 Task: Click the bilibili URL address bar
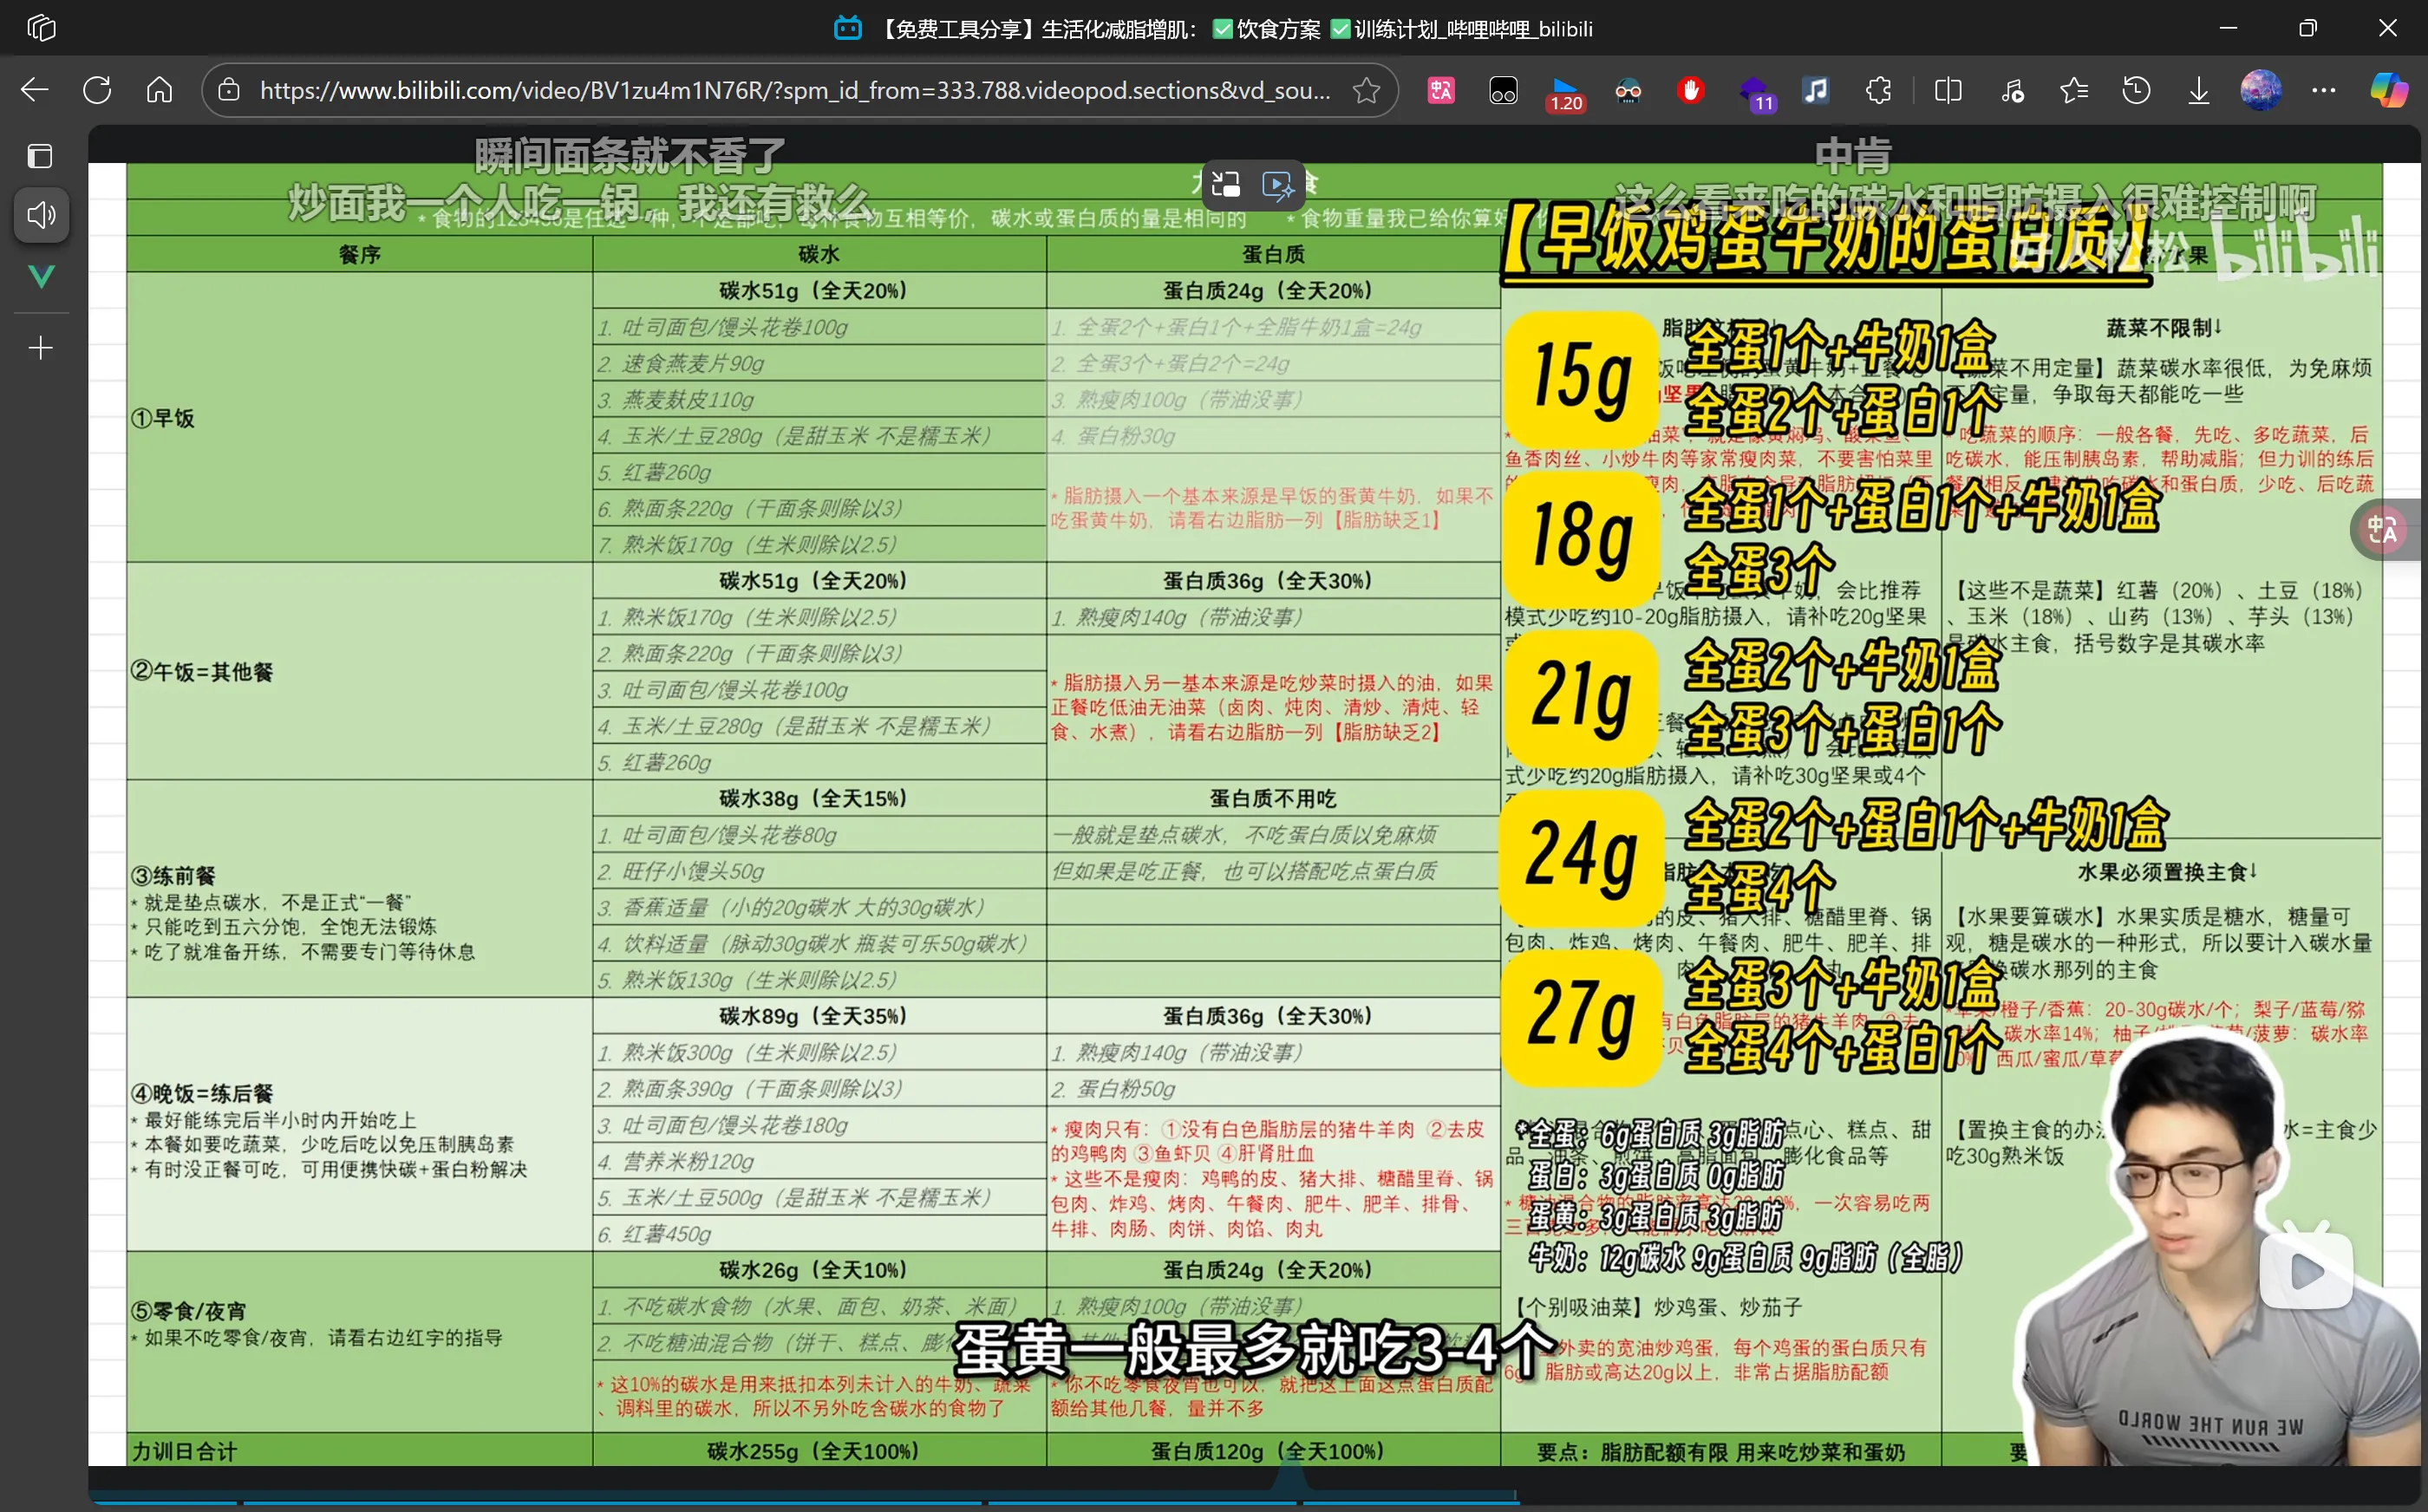(795, 91)
